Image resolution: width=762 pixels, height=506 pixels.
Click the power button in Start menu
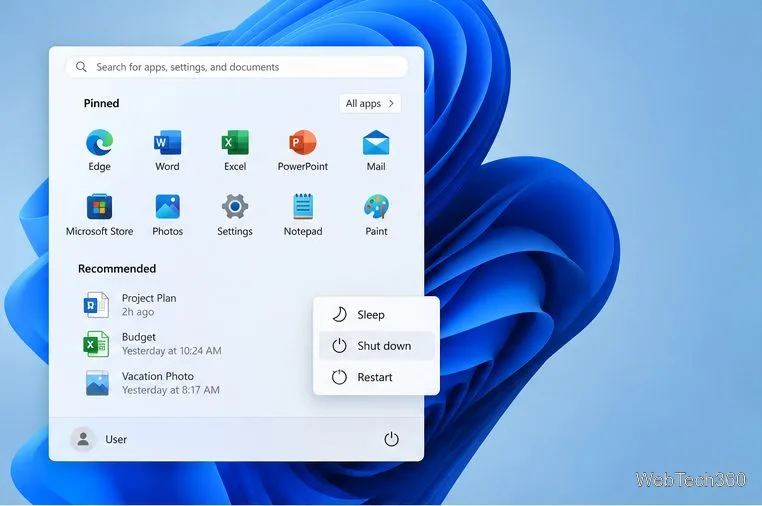[x=392, y=439]
